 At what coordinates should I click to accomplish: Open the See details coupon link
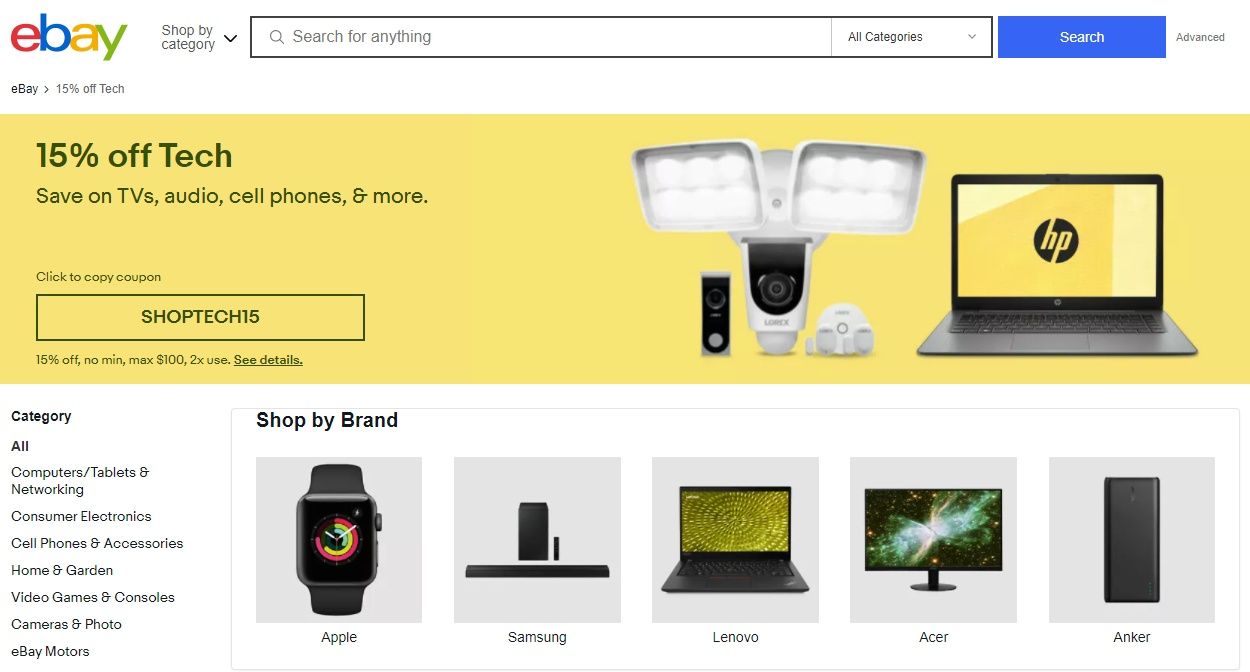click(x=268, y=360)
